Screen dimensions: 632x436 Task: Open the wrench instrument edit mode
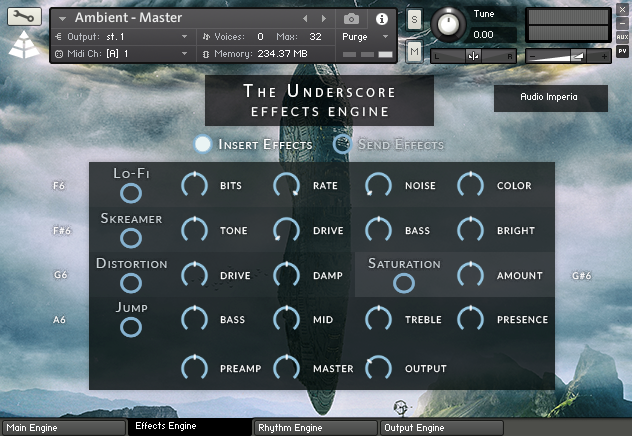pyautogui.click(x=24, y=16)
